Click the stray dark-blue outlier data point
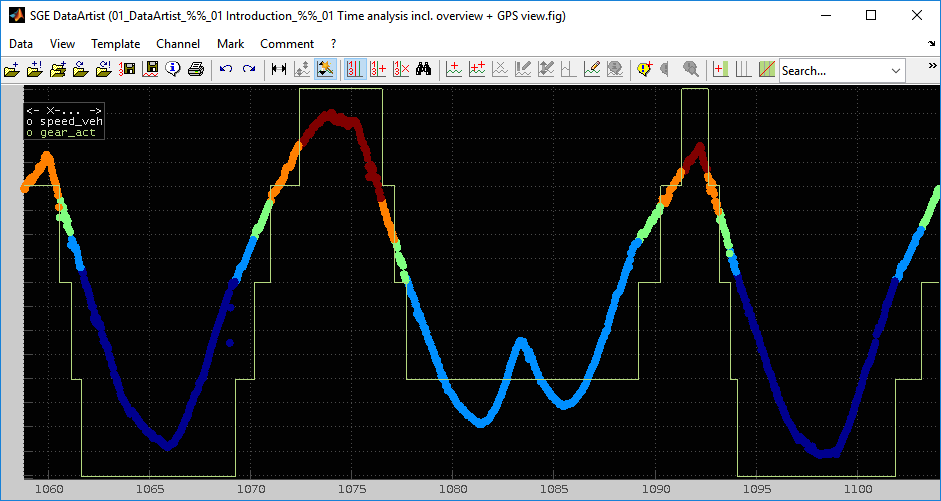 [230, 343]
